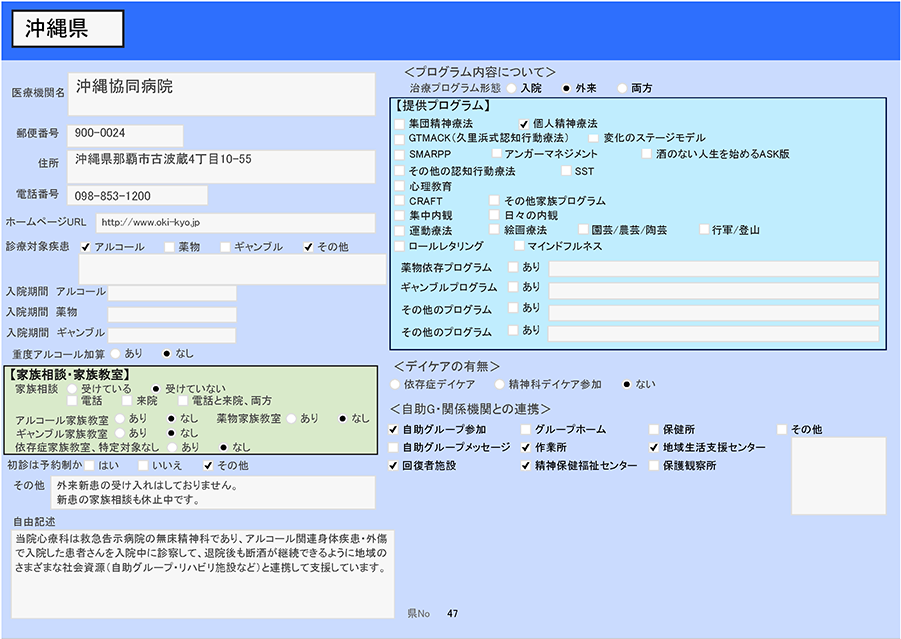
Task: Toggle the アルコール target disease checkbox
Action: (x=87, y=247)
